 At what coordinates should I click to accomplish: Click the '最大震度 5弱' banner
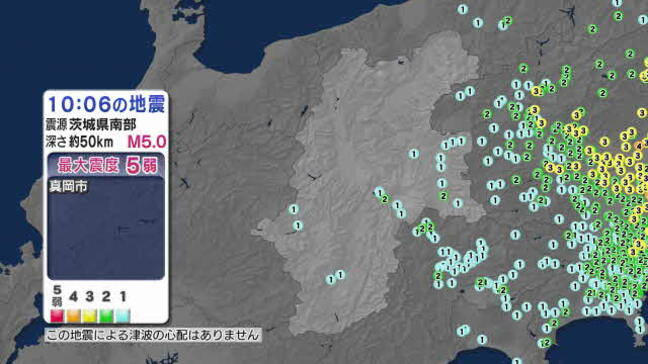click(x=106, y=165)
